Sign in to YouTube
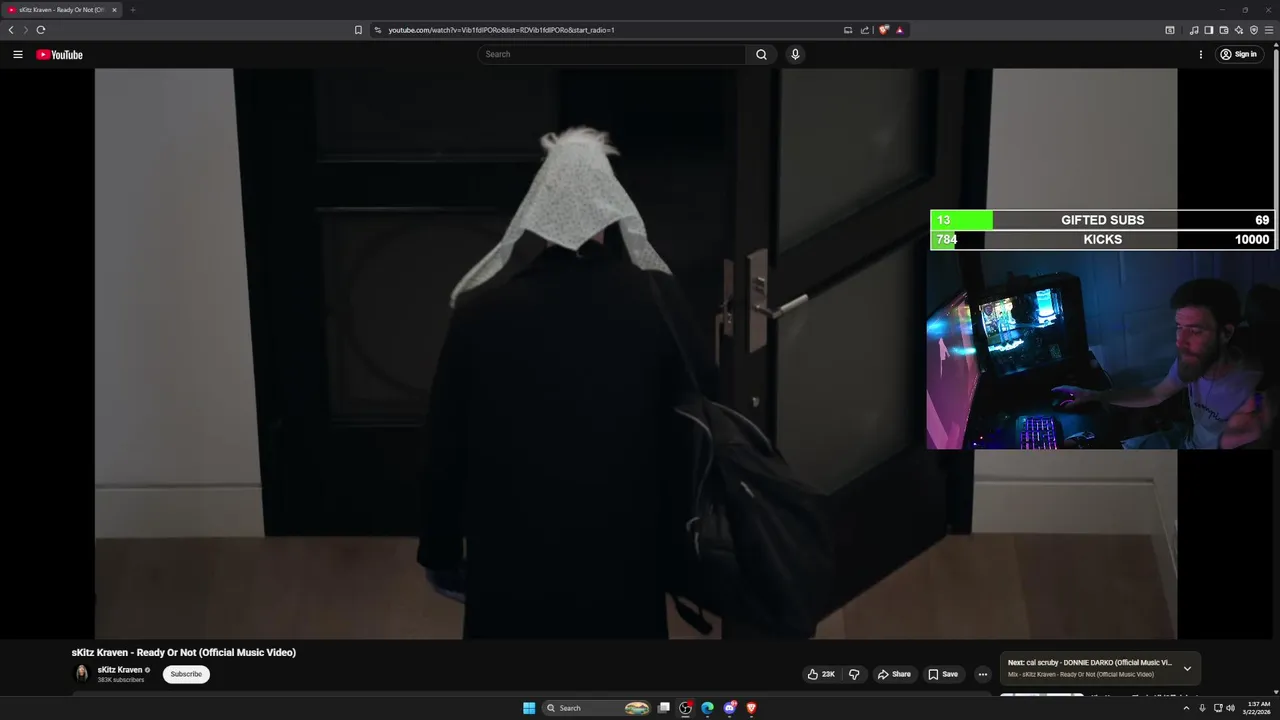The height and width of the screenshot is (720, 1280). coord(1238,54)
